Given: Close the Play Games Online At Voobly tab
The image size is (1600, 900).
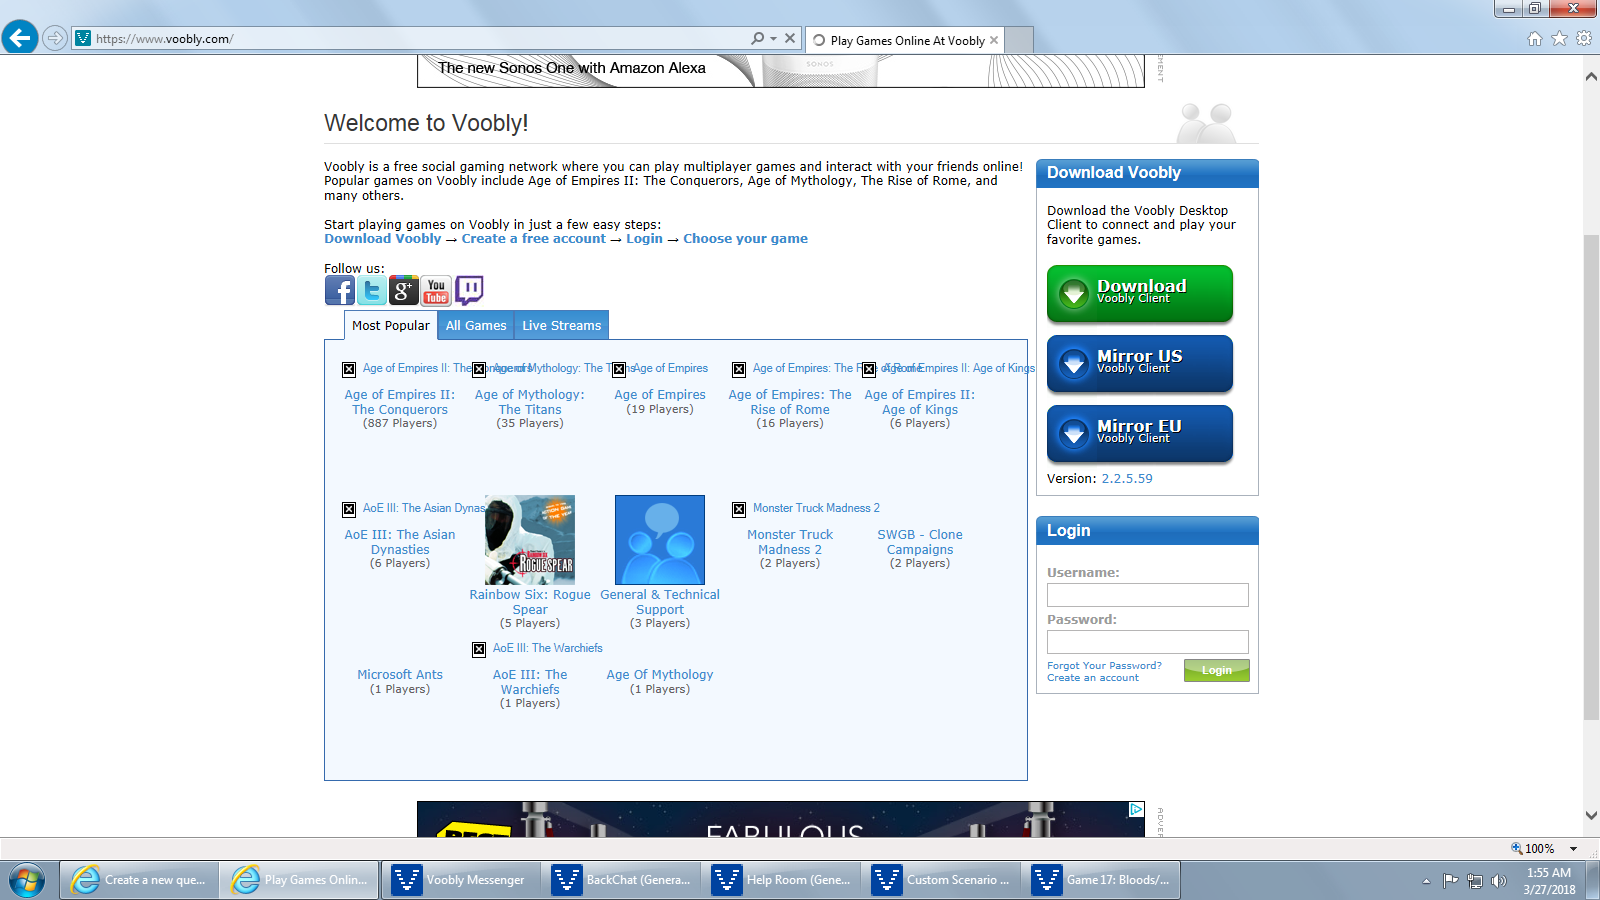Looking at the screenshot, I should point(994,40).
